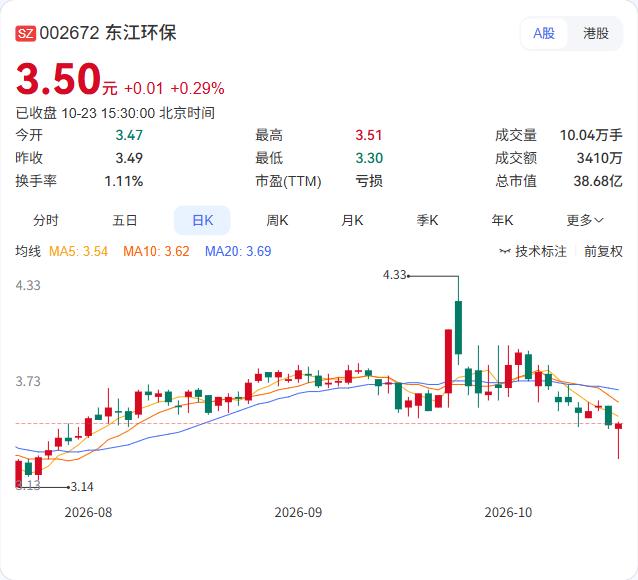Viewport: 638px width, 580px height.
Task: Click the green candlestick at 4.33 peak
Action: click(459, 327)
